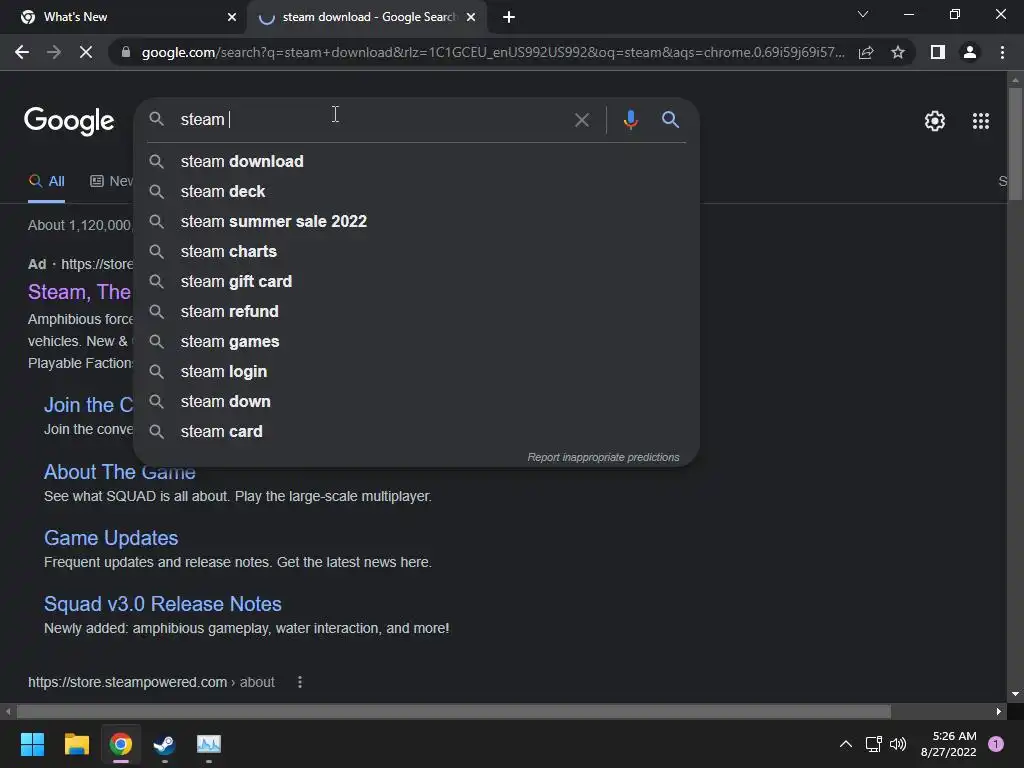This screenshot has height=768, width=1024.
Task: Choose suggestion 'steam download'
Action: pyautogui.click(x=417, y=161)
